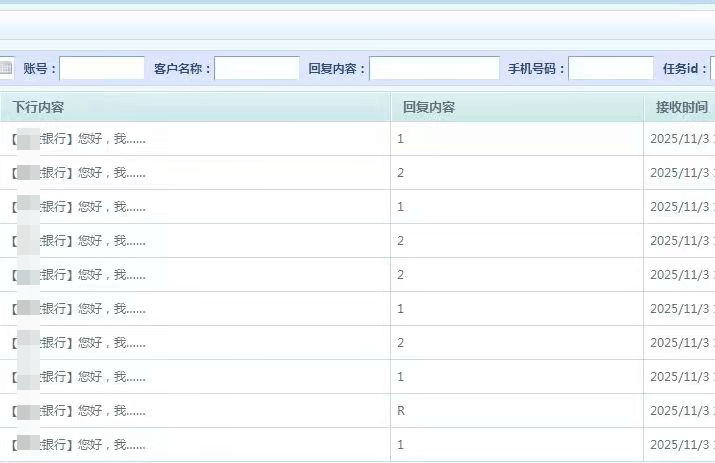
Task: Click the first row's 下行内容 message
Action: (x=80, y=139)
